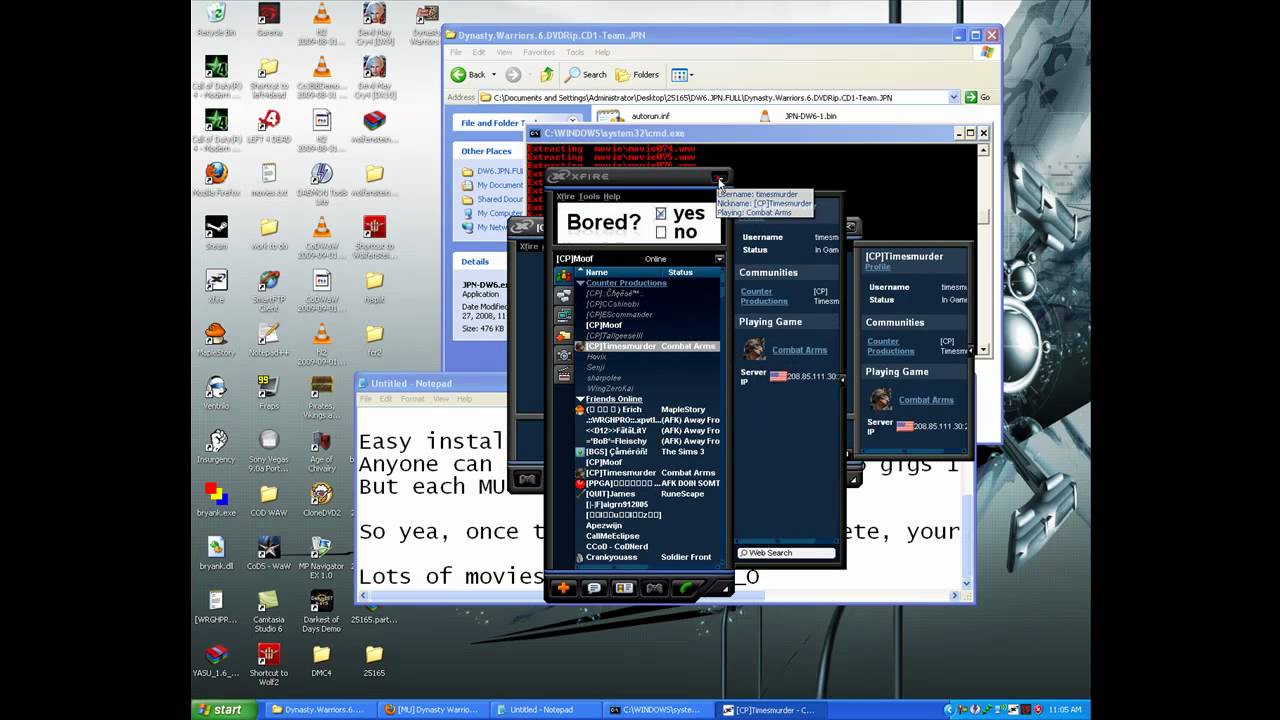Viewport: 1280px width, 720px height.
Task: Click the Explorer Up folder toolbar icon
Action: pos(546,74)
